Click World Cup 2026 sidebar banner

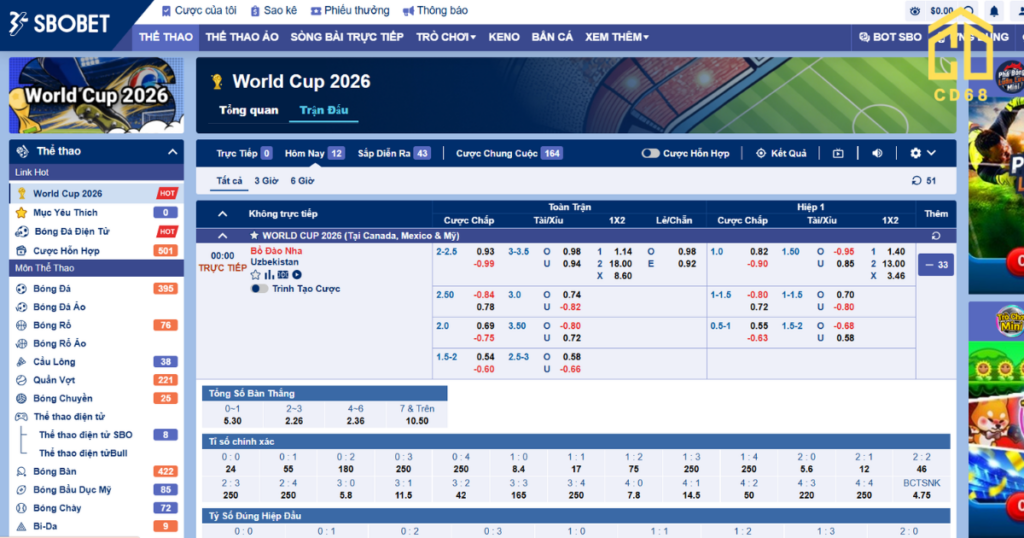click(x=96, y=95)
